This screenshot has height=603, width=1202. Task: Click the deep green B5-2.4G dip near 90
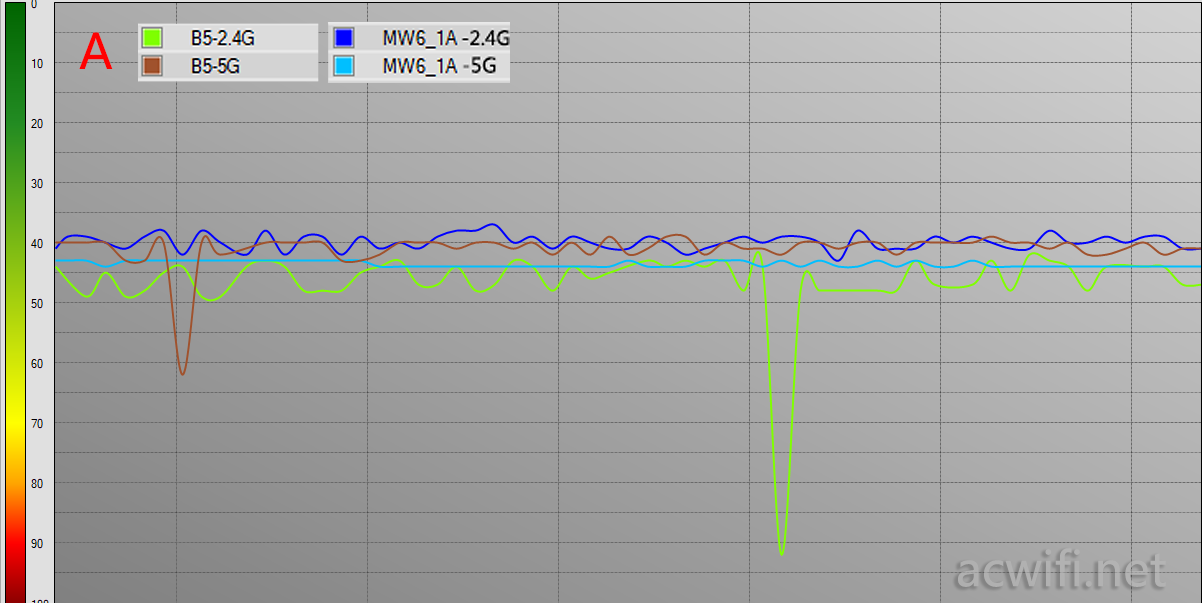coord(782,552)
